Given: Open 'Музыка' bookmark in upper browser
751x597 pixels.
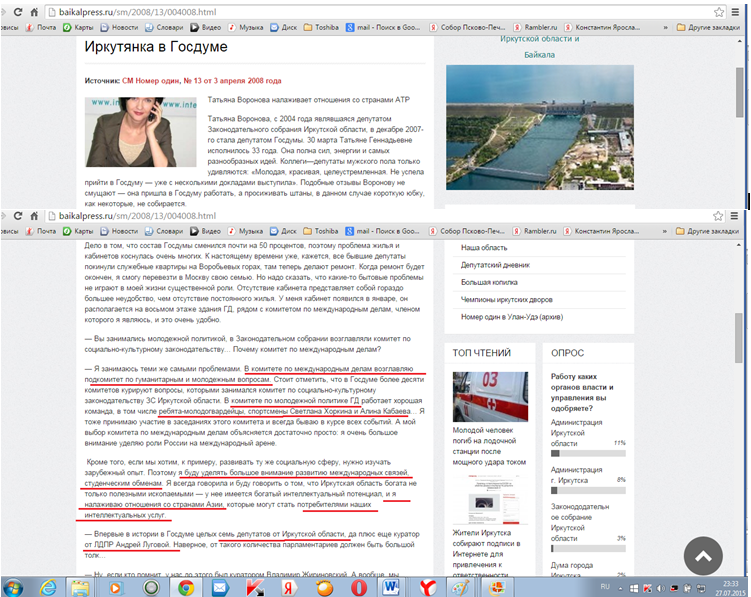Looking at the screenshot, I should [246, 28].
